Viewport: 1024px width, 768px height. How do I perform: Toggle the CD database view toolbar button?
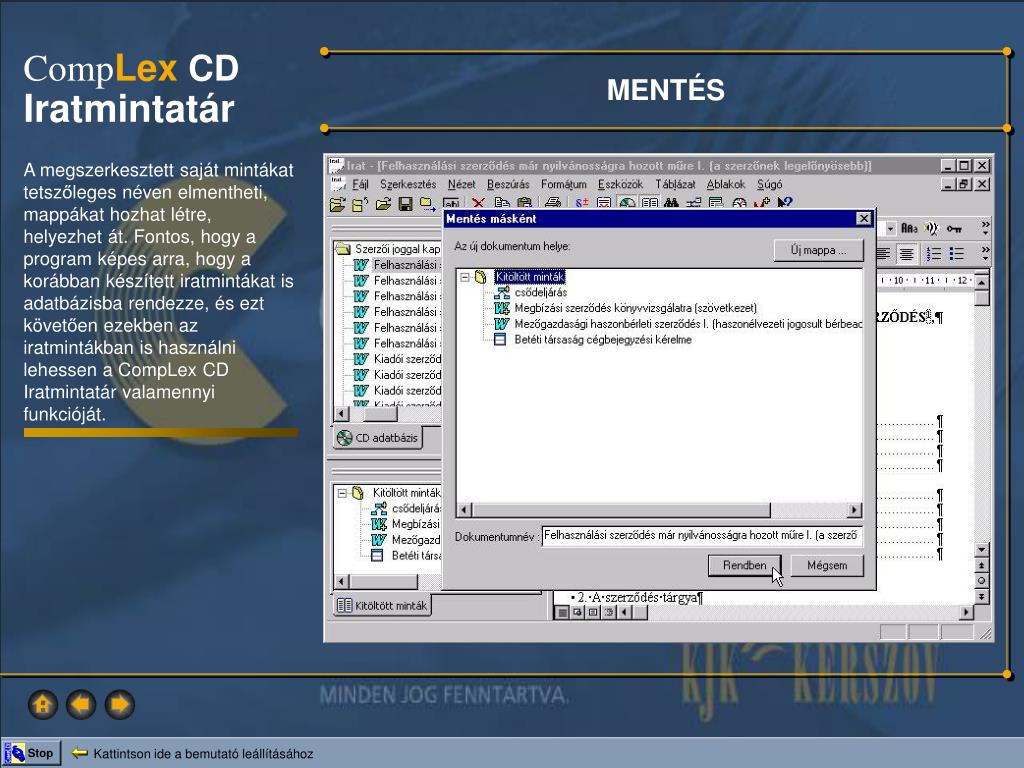click(627, 204)
